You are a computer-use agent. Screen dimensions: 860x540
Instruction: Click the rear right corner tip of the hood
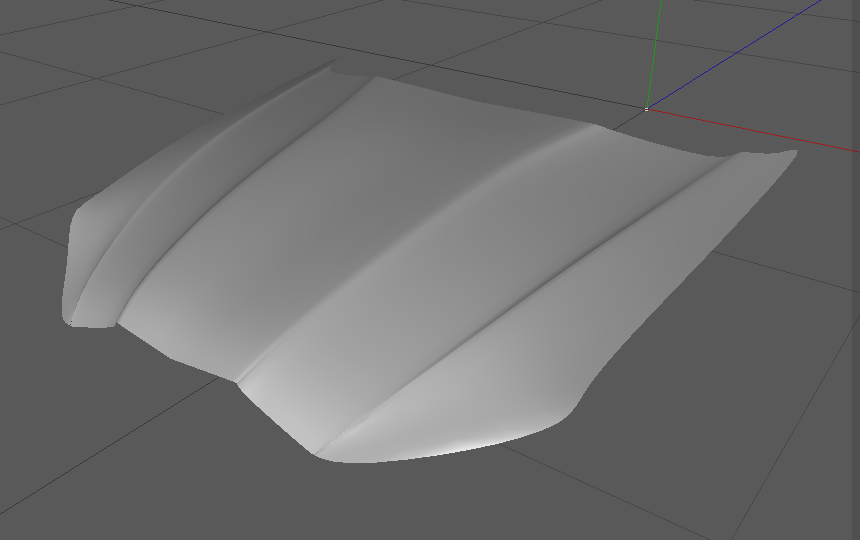pyautogui.click(x=793, y=152)
